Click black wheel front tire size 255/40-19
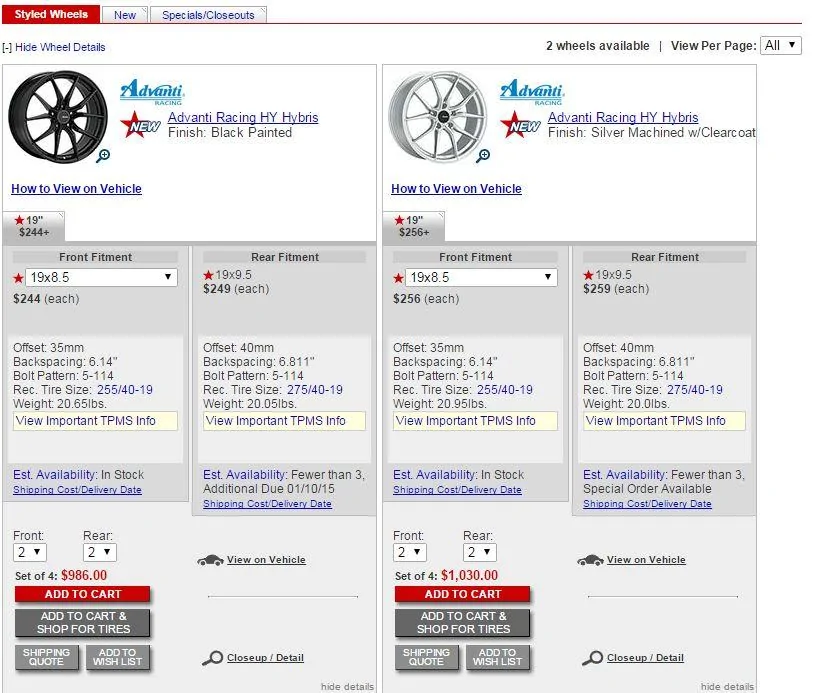Screen dimensions: 827x693 [x=125, y=390]
